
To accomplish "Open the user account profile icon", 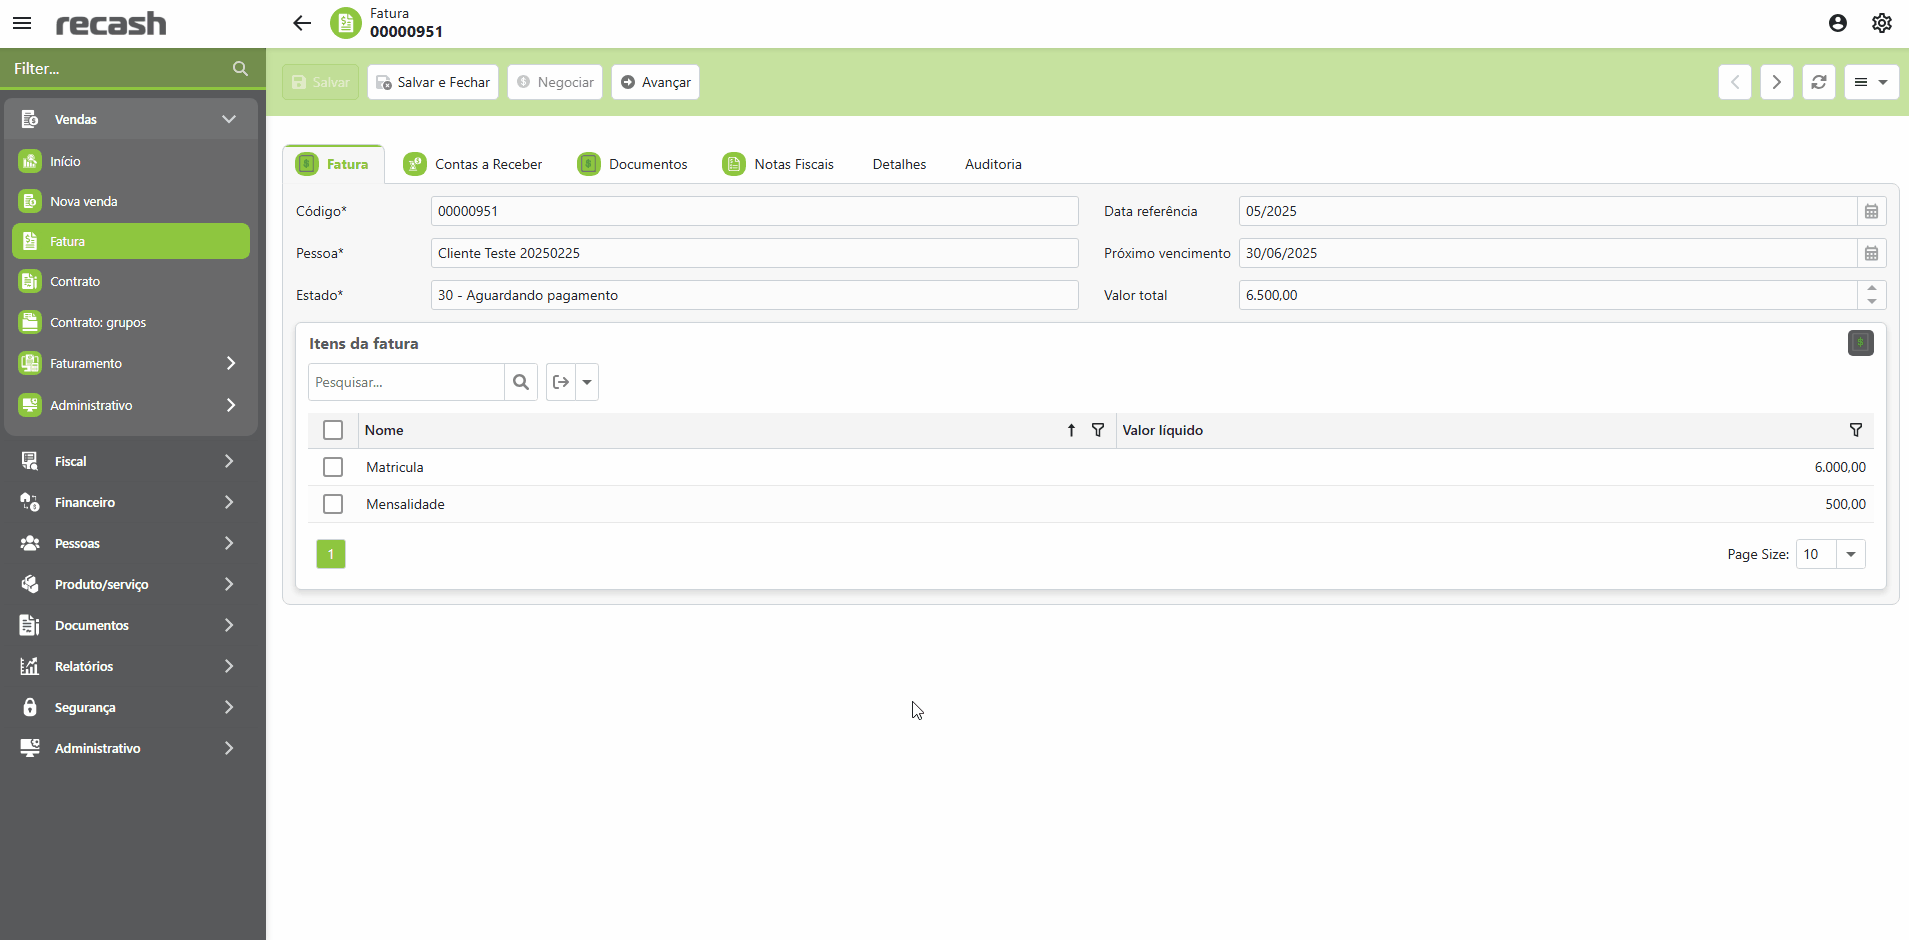I will click(1837, 23).
